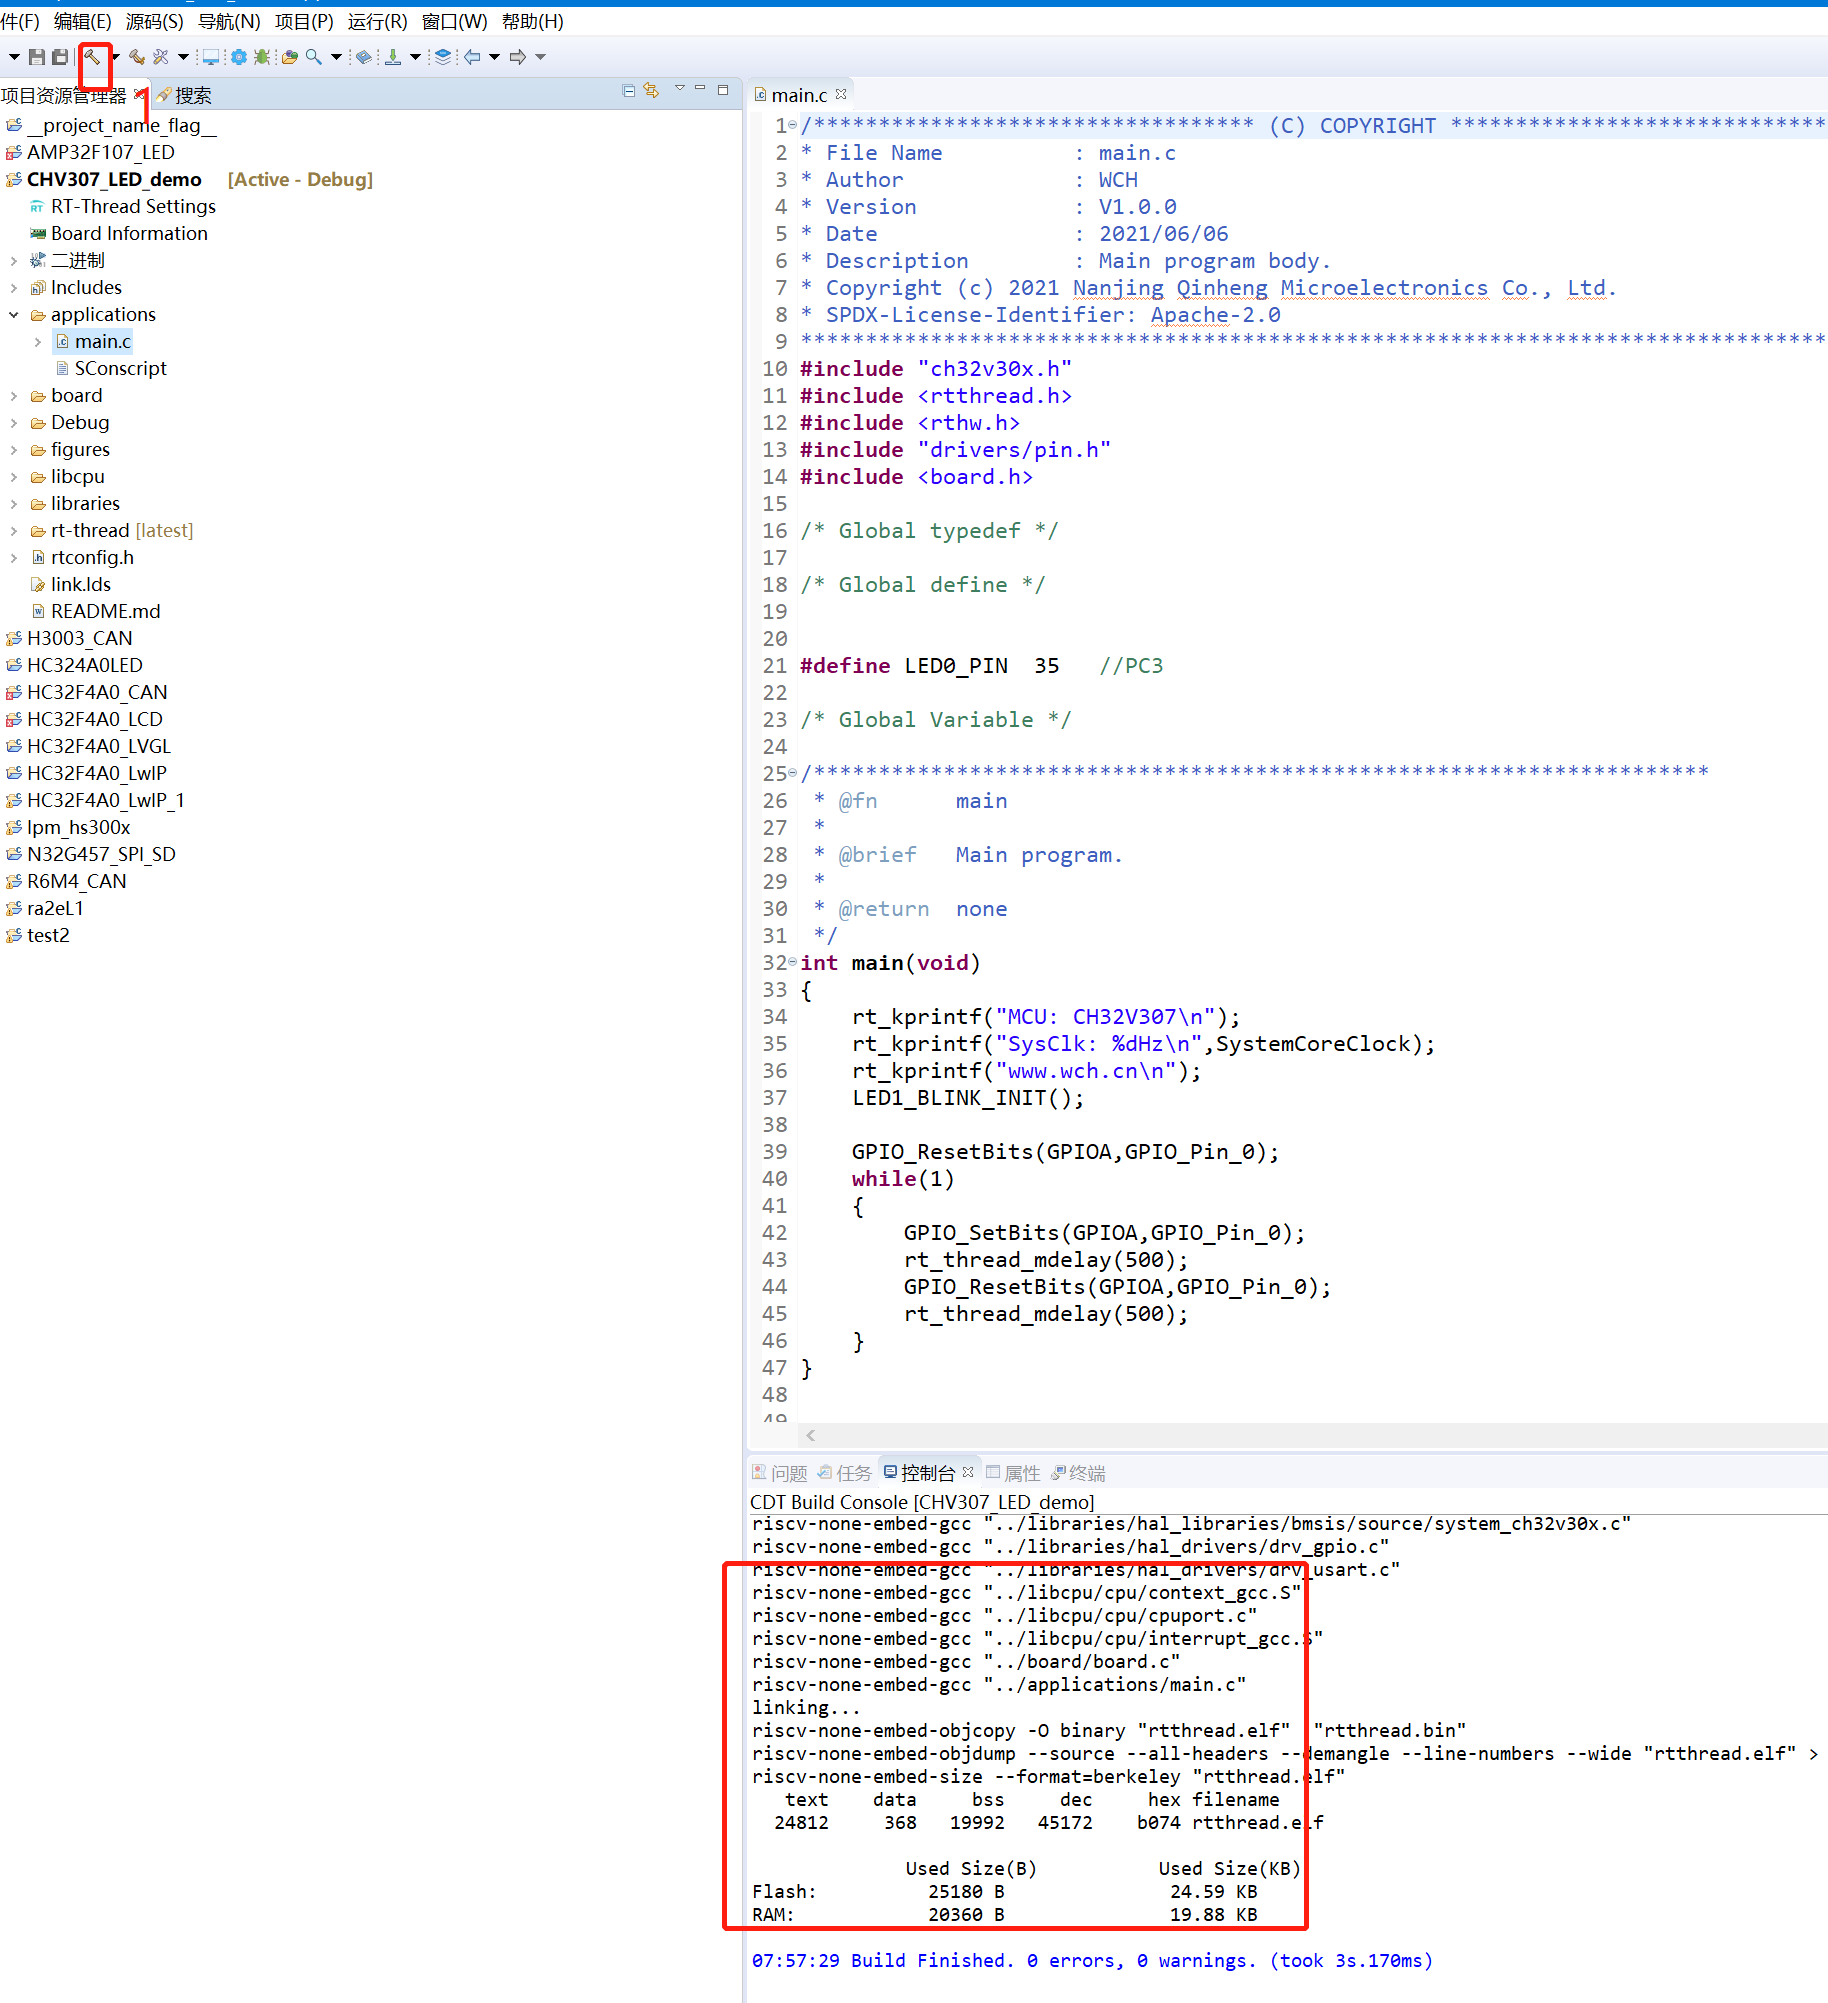This screenshot has width=1828, height=2003.
Task: Switch to the 属性 tab
Action: pos(1013,1473)
